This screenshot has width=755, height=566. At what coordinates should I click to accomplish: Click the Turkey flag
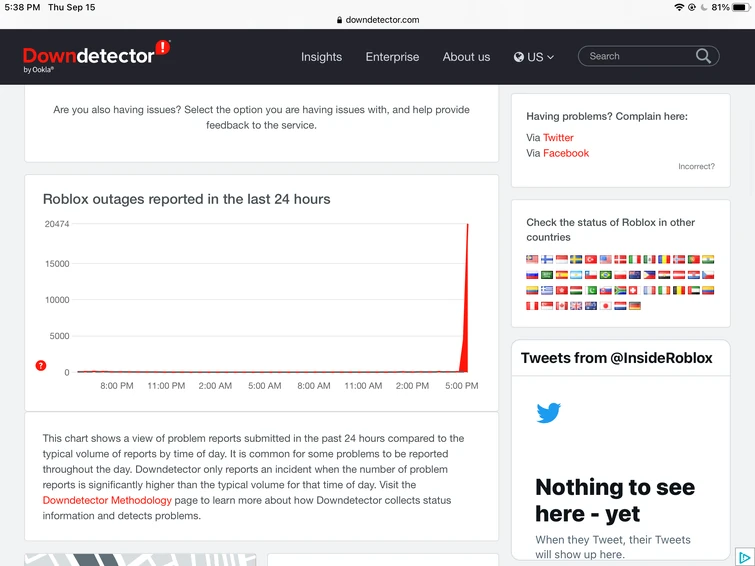(x=591, y=259)
